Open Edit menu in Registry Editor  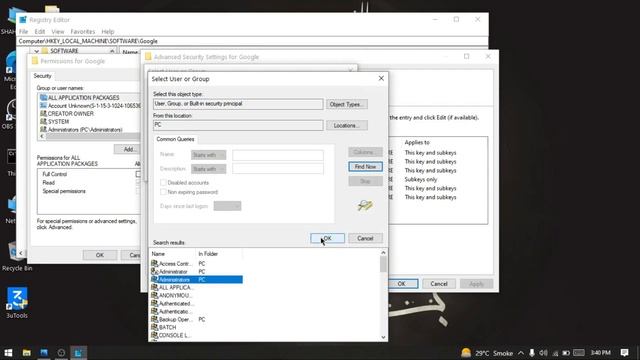(40, 31)
